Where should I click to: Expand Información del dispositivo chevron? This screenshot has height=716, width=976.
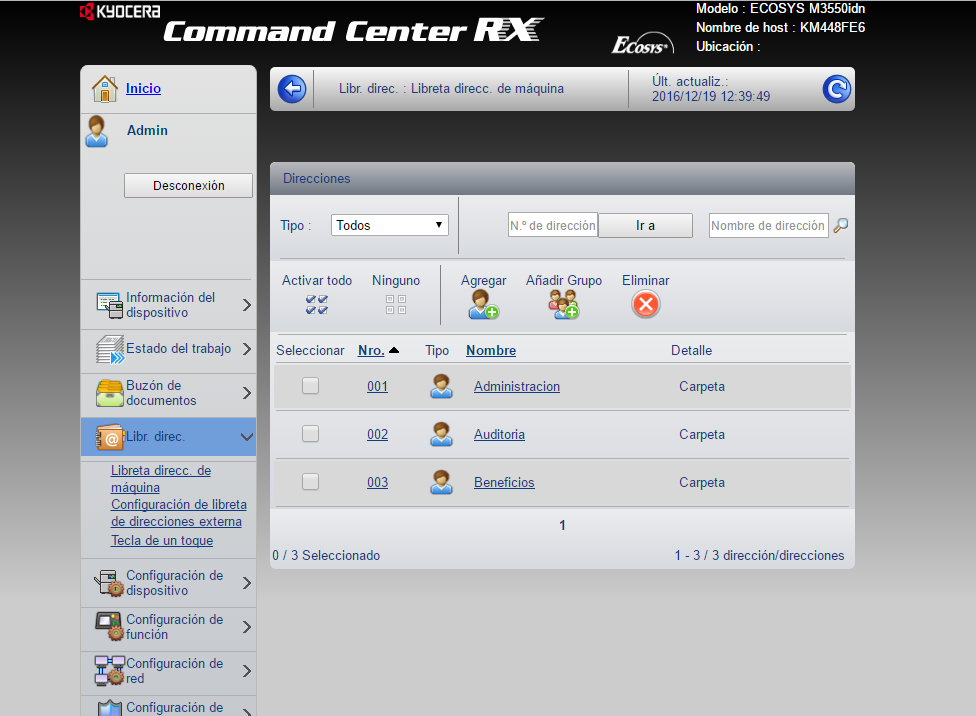pos(247,305)
